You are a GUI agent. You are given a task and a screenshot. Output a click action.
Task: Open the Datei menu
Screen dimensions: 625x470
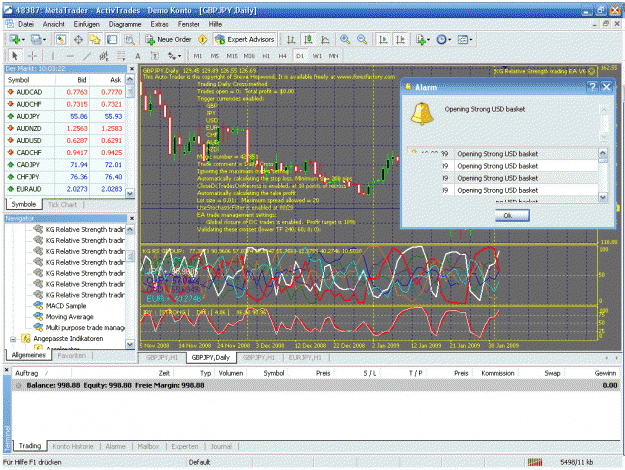point(26,24)
